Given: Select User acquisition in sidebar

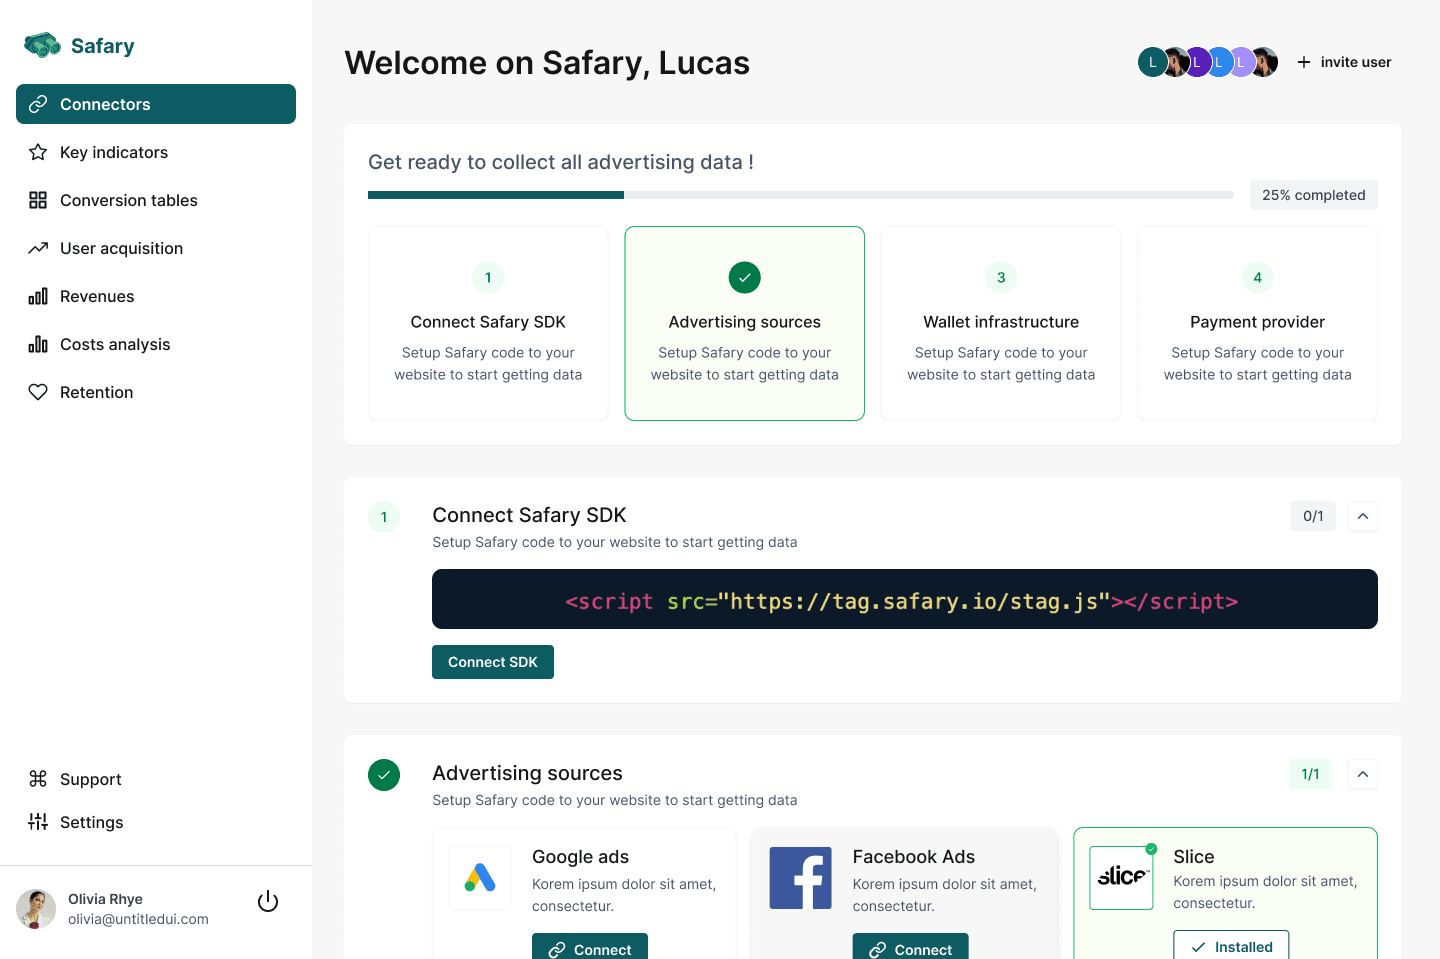Looking at the screenshot, I should (x=156, y=248).
